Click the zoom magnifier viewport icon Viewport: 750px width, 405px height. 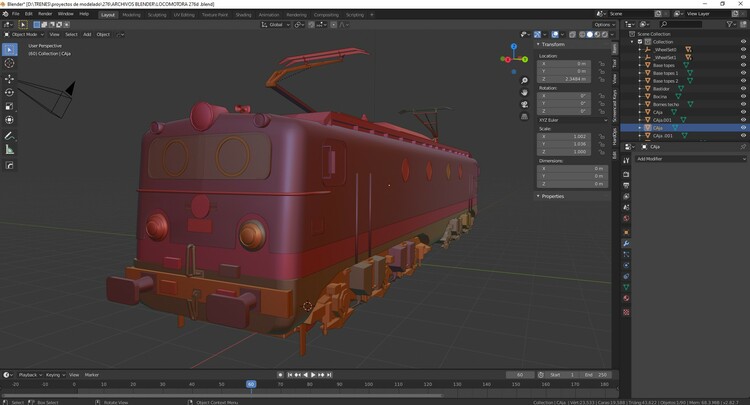coord(524,81)
